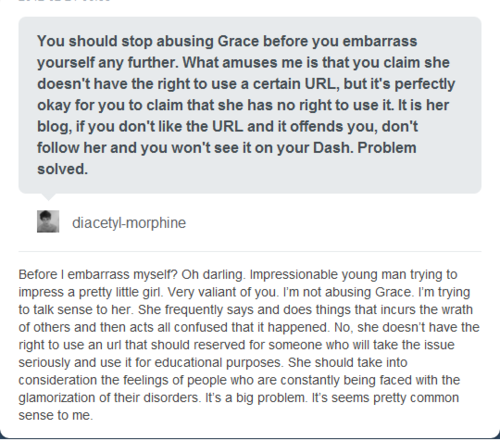The width and height of the screenshot is (500, 441).
Task: Click the horizontal divider below the username
Action: click(250, 251)
